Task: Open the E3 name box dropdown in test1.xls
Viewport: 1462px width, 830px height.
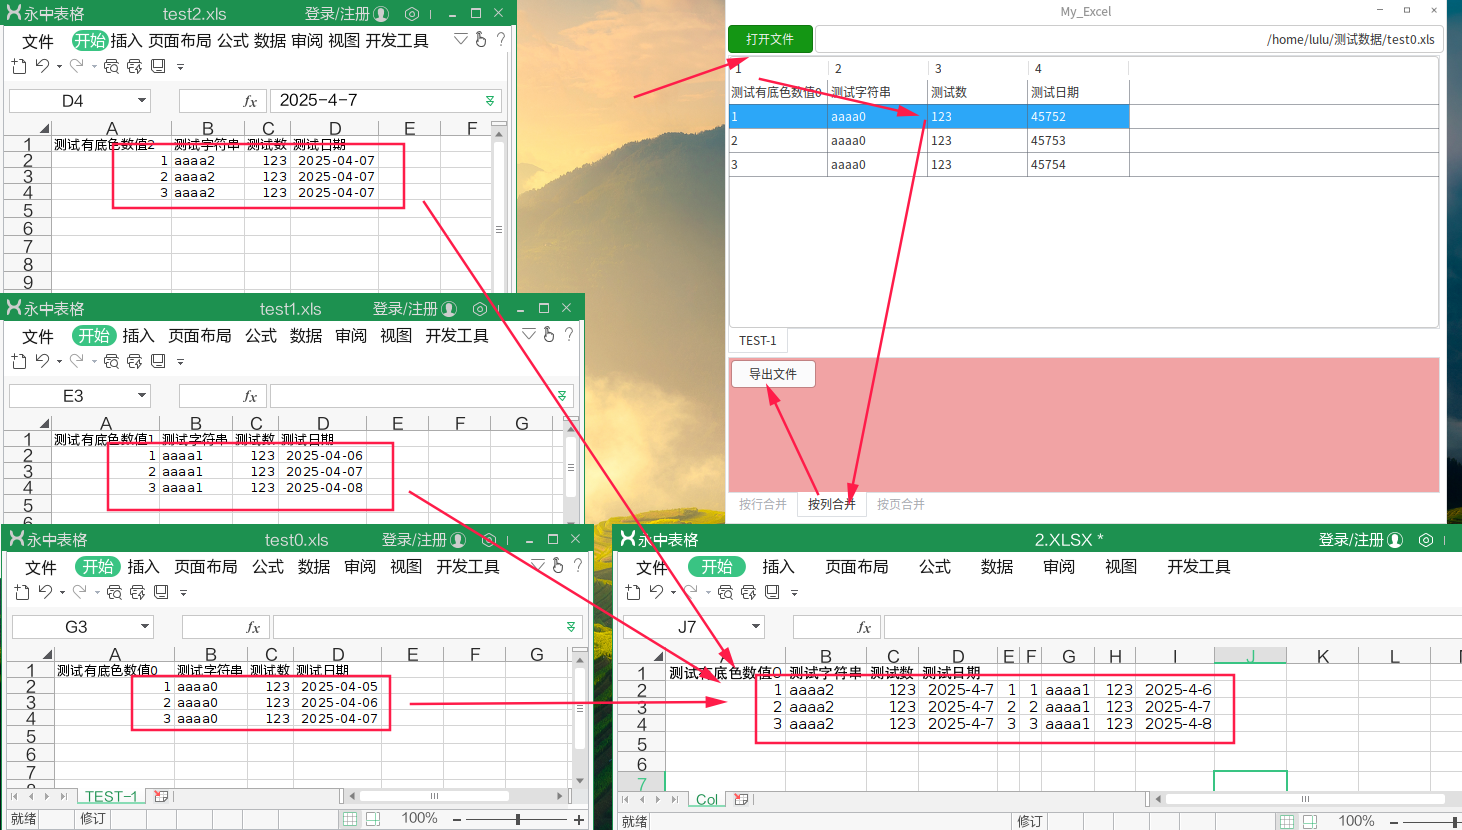Action: [142, 396]
